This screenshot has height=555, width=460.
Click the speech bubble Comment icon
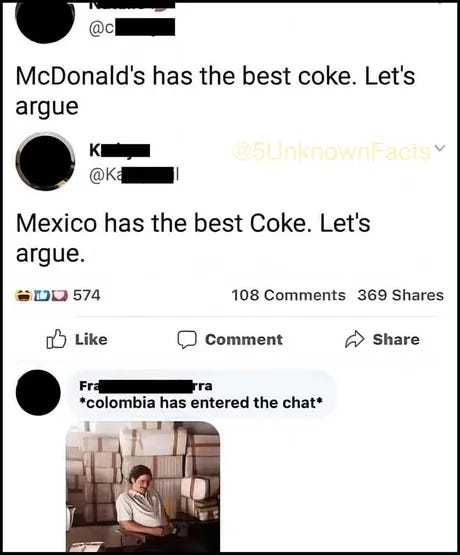[186, 339]
